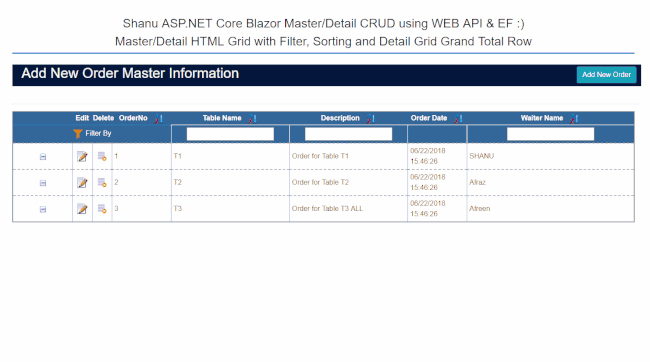650x362 pixels.
Task: Click 'Add New Order Master Information' heading
Action: (x=130, y=73)
